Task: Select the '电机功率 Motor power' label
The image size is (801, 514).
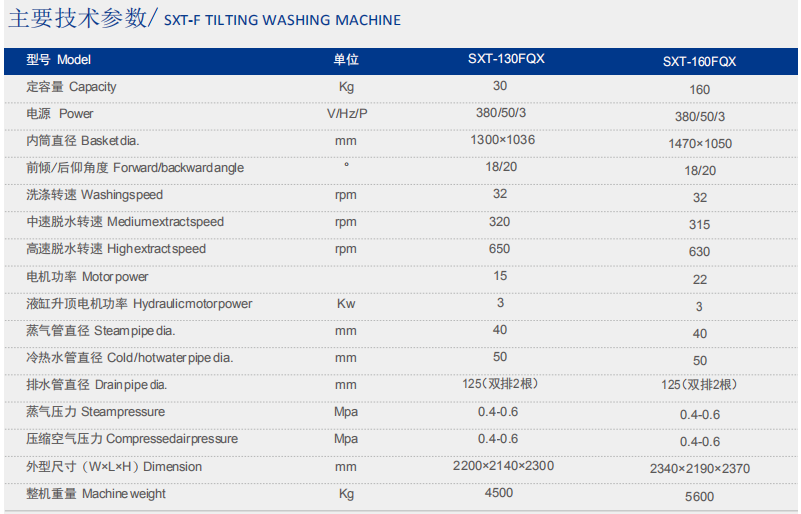Action: coord(87,277)
